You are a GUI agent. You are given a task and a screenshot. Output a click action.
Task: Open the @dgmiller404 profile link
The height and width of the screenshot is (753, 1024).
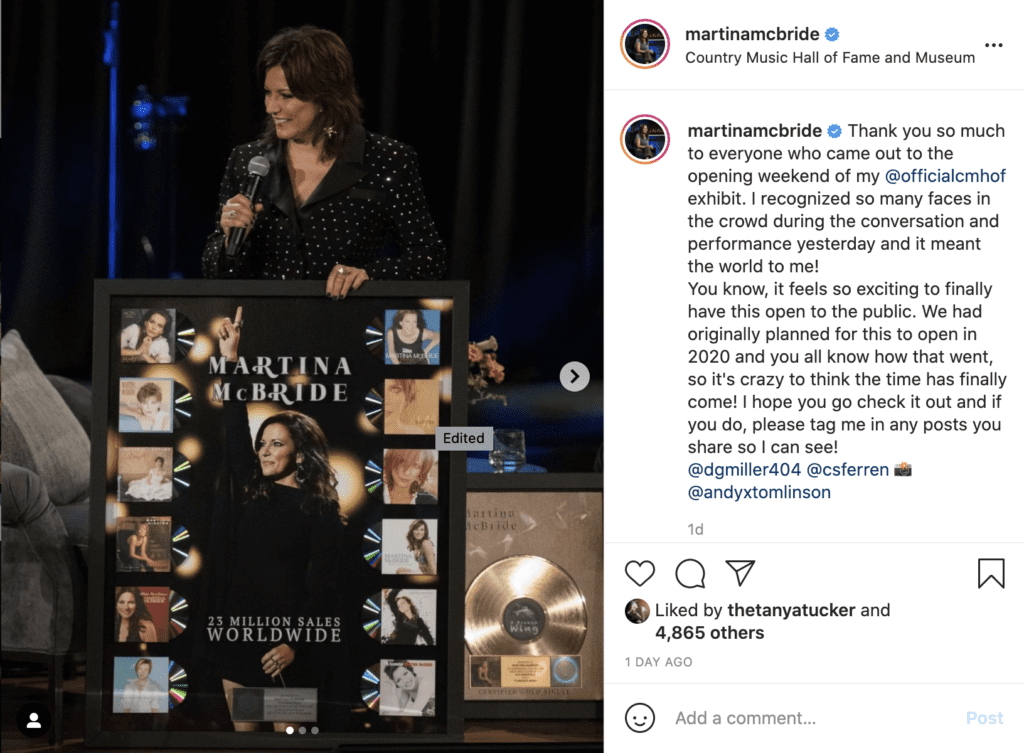pos(744,470)
